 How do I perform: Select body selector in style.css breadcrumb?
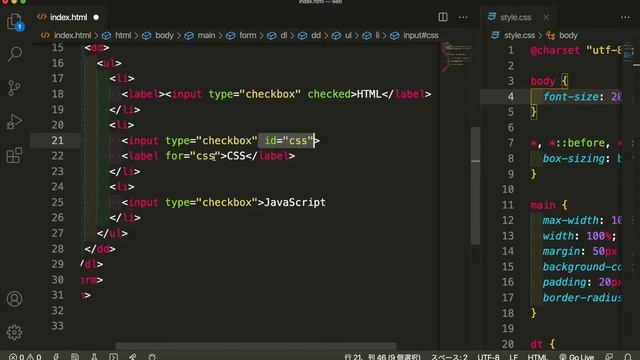568,36
